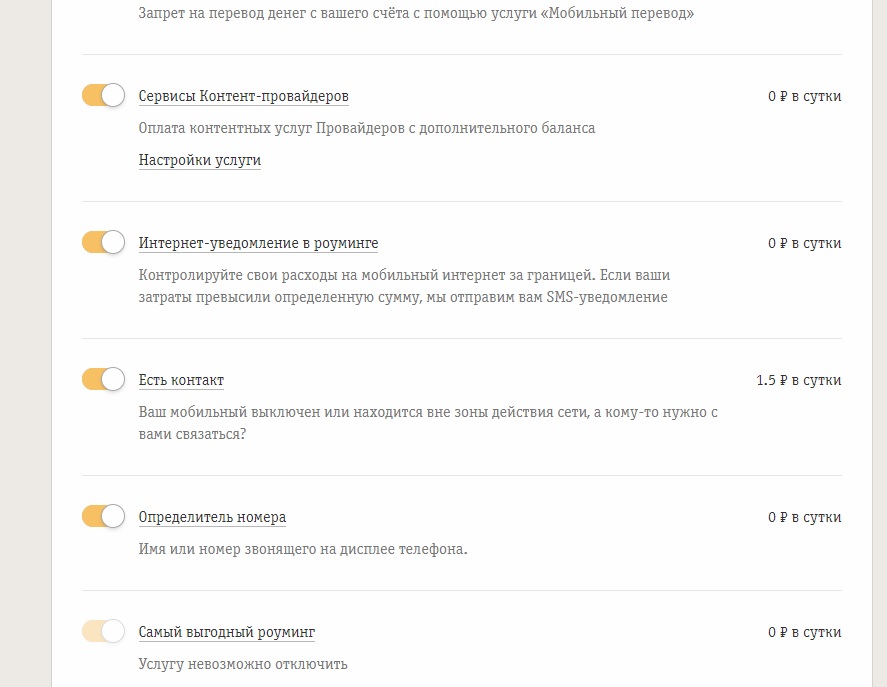Open Настройки услуги link
This screenshot has height=687, width=887.
click(x=200, y=160)
